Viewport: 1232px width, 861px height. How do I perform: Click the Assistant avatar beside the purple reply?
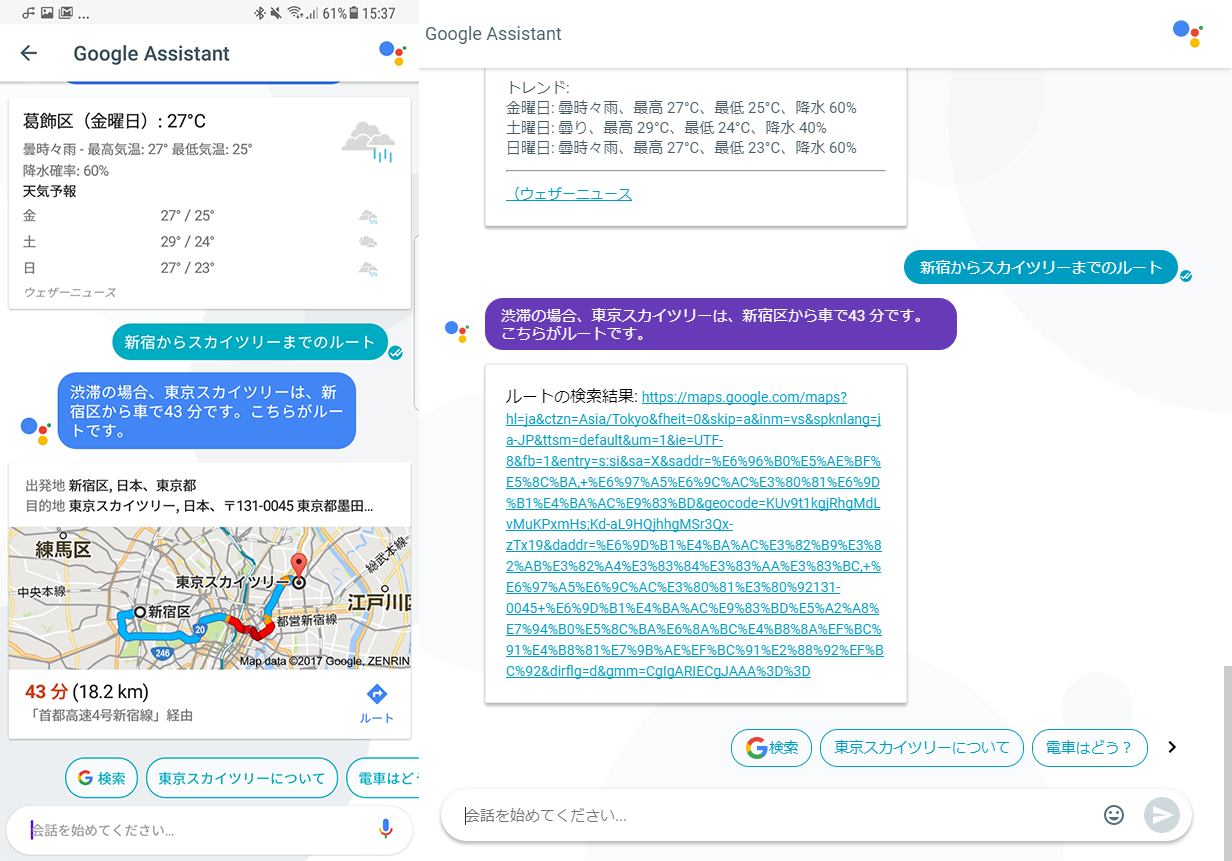click(457, 331)
